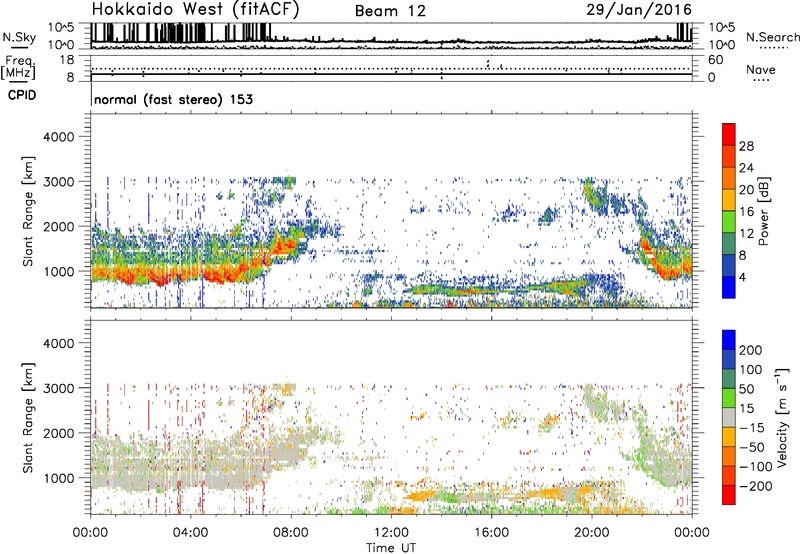Select the 'Beam 12' header label
Image resolution: width=800 pixels, height=554 pixels.
point(390,11)
